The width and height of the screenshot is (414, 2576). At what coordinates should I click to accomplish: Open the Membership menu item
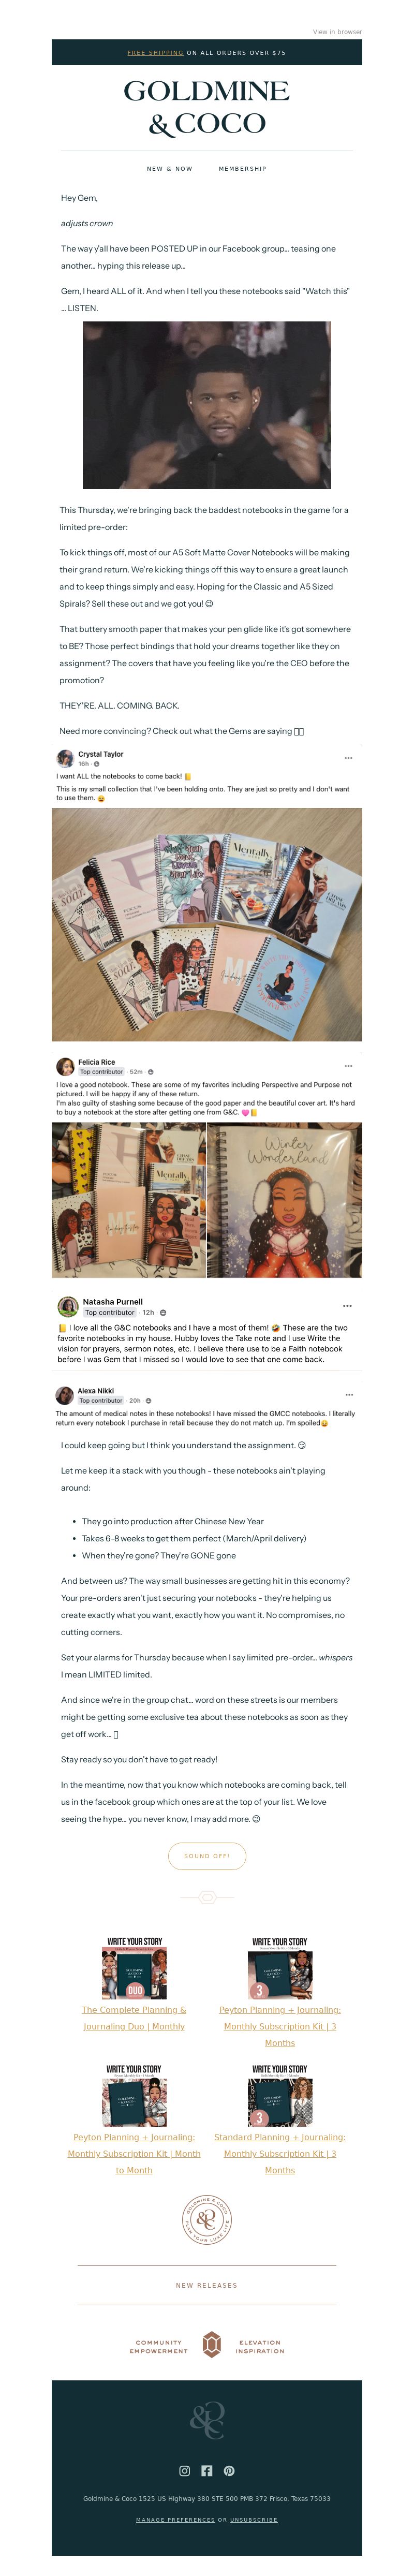coord(243,169)
